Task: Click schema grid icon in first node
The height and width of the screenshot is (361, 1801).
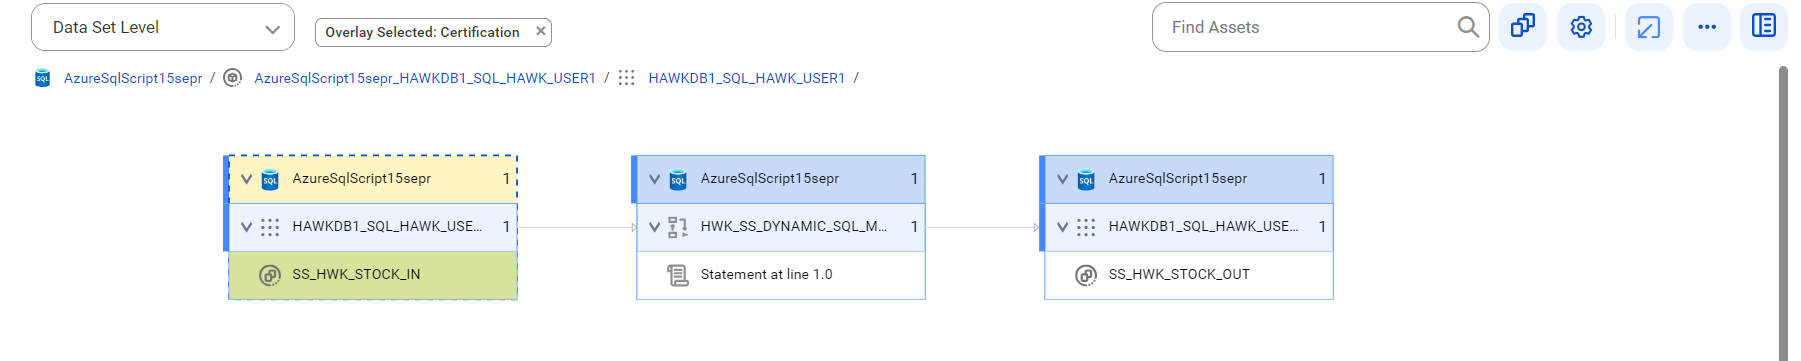Action: point(270,227)
